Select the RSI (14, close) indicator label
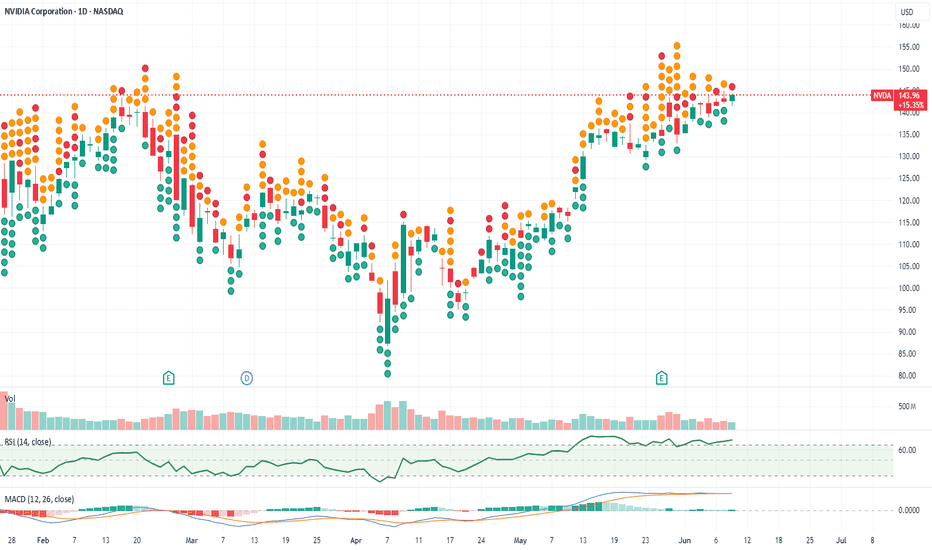932x550 pixels. [x=28, y=442]
